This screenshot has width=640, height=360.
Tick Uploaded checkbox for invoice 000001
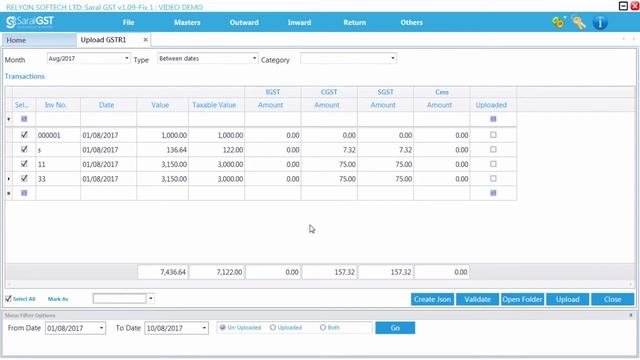(x=493, y=135)
